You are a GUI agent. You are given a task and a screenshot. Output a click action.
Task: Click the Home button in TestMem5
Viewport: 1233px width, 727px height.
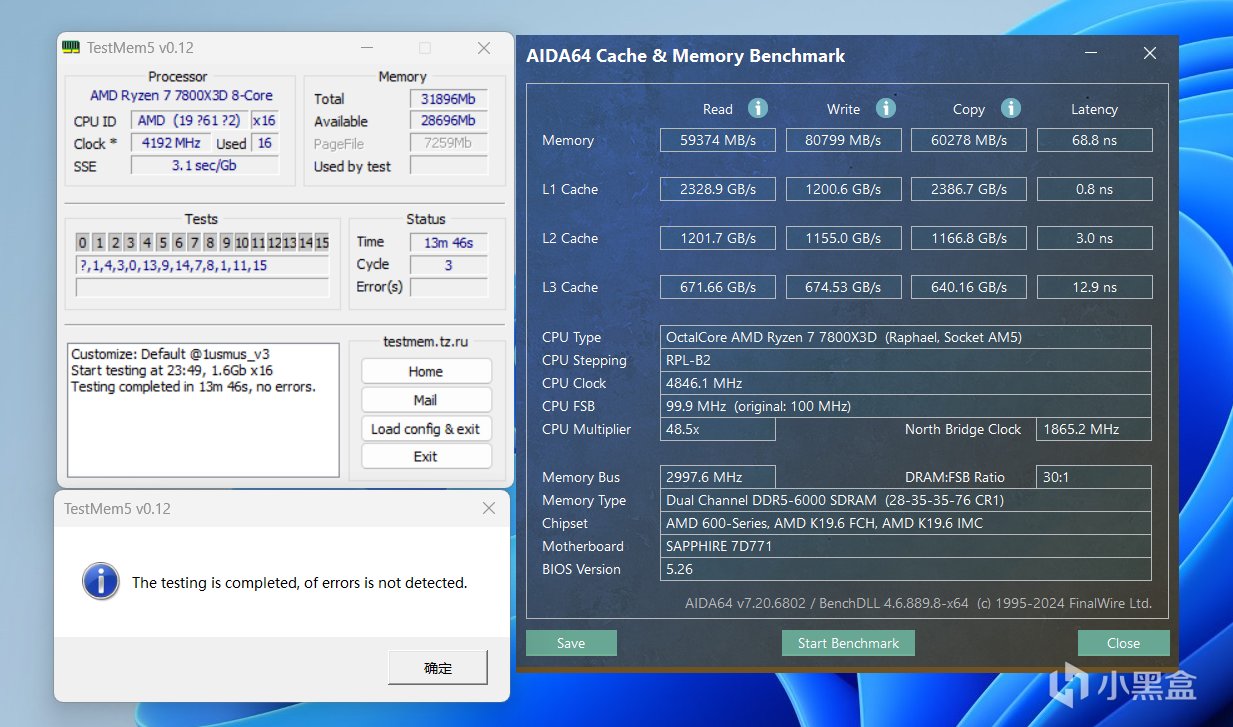click(426, 371)
